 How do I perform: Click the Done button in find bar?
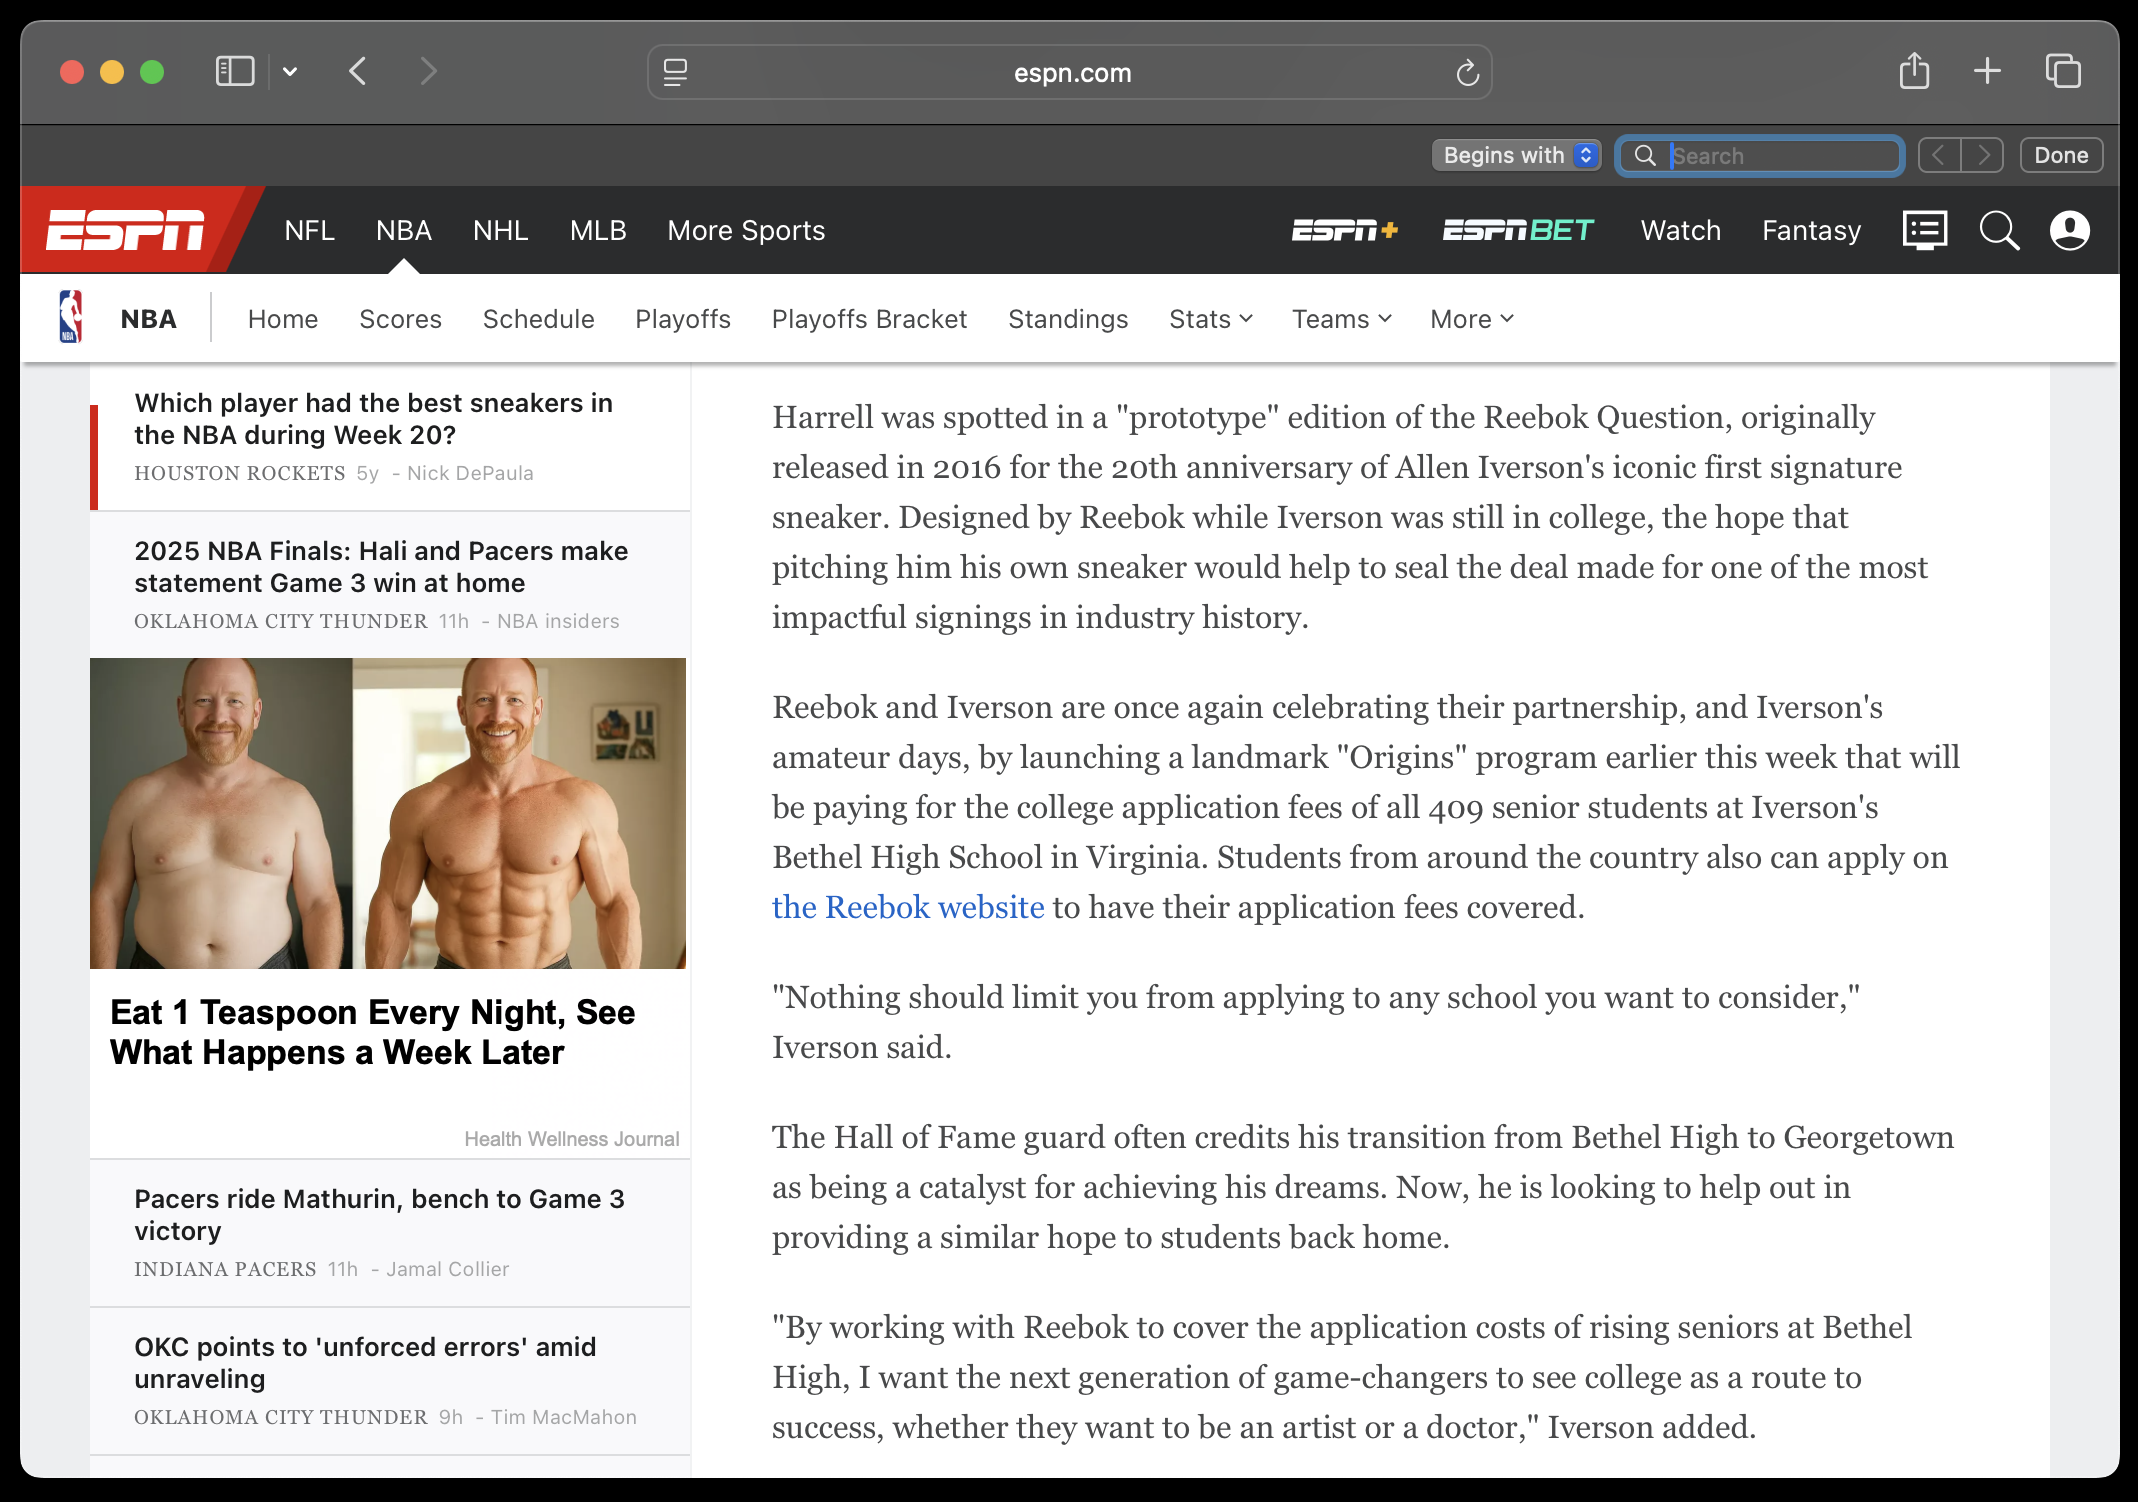(2060, 156)
